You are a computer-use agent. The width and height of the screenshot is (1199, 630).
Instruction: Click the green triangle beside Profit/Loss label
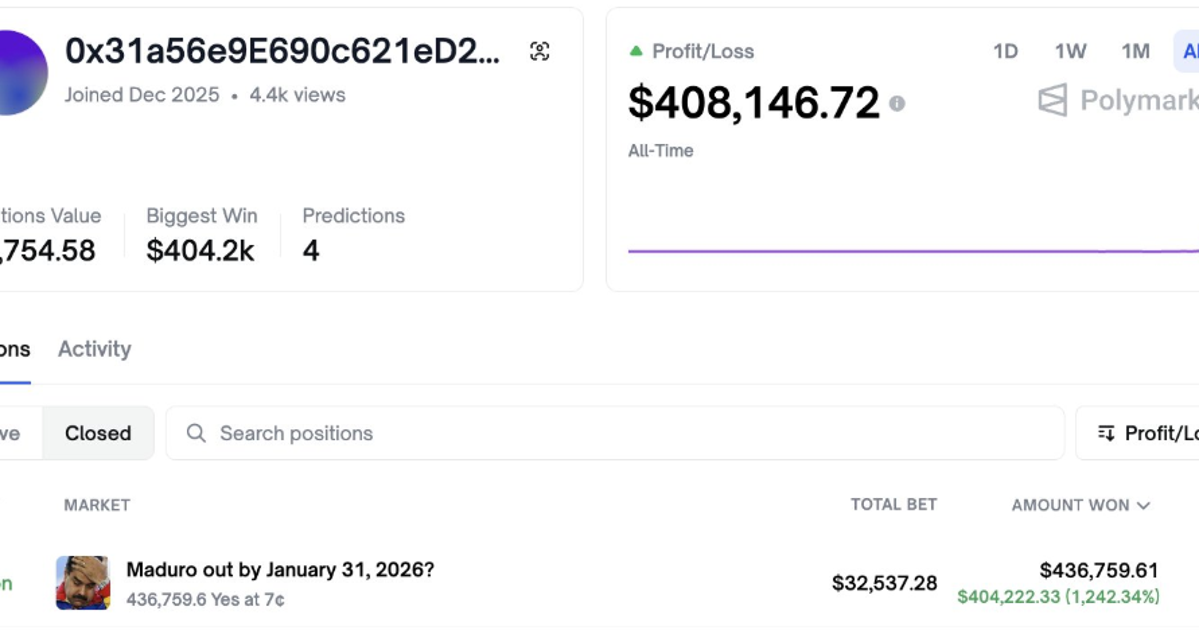(x=636, y=51)
